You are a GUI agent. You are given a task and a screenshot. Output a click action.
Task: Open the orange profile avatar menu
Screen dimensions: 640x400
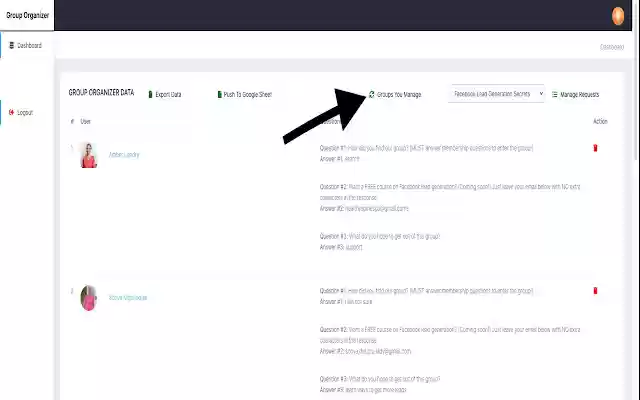tap(618, 16)
